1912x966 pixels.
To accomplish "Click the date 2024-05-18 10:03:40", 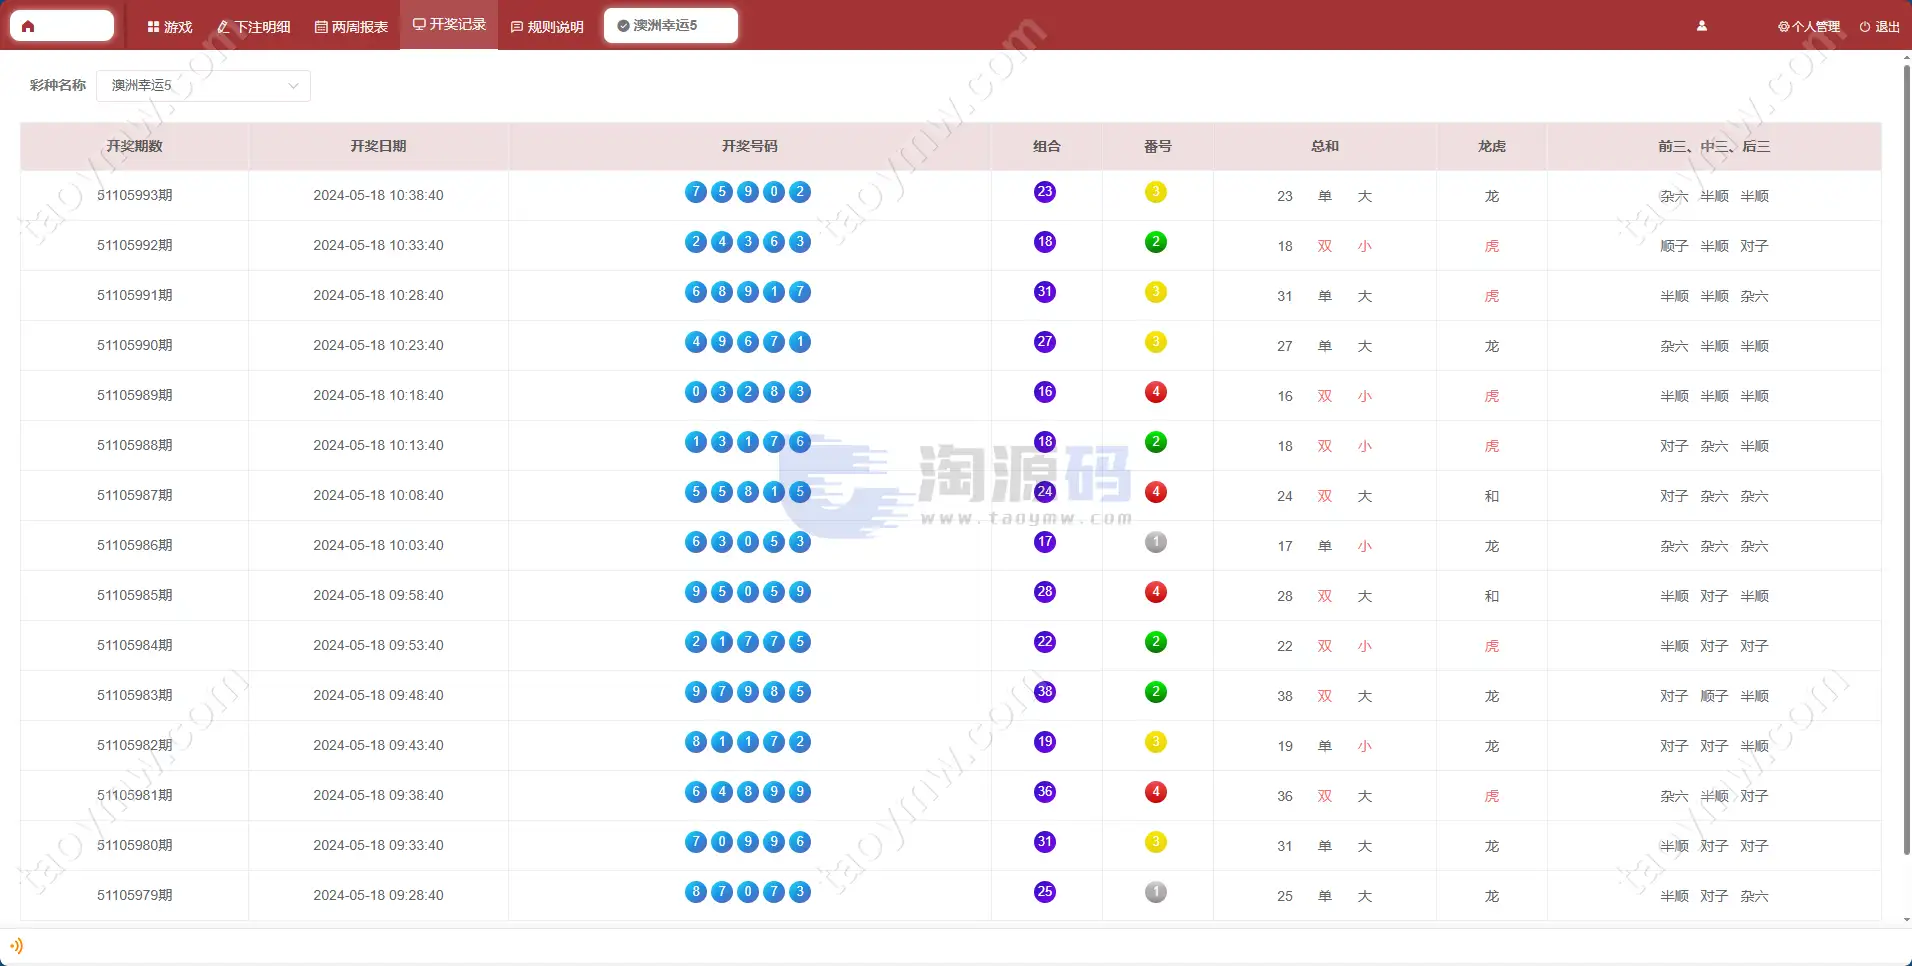I will 378,545.
